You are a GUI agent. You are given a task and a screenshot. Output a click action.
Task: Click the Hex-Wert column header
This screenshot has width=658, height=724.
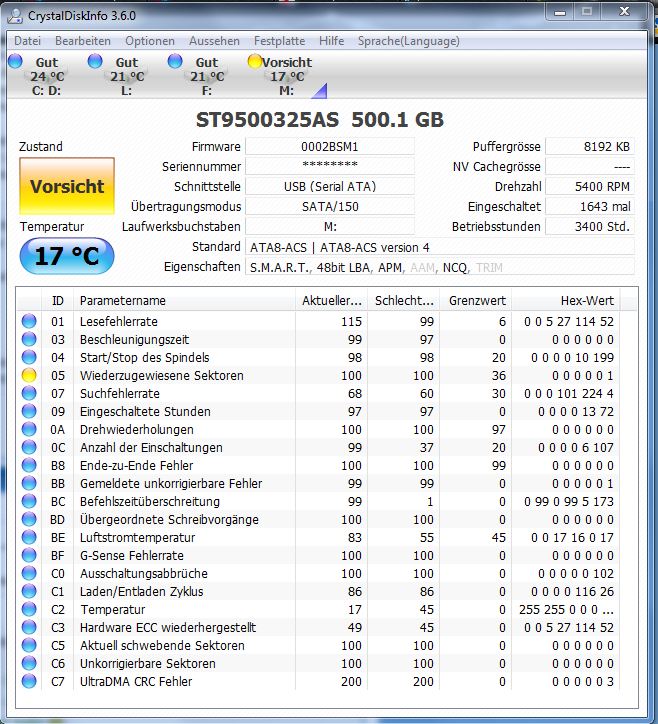click(x=566, y=301)
